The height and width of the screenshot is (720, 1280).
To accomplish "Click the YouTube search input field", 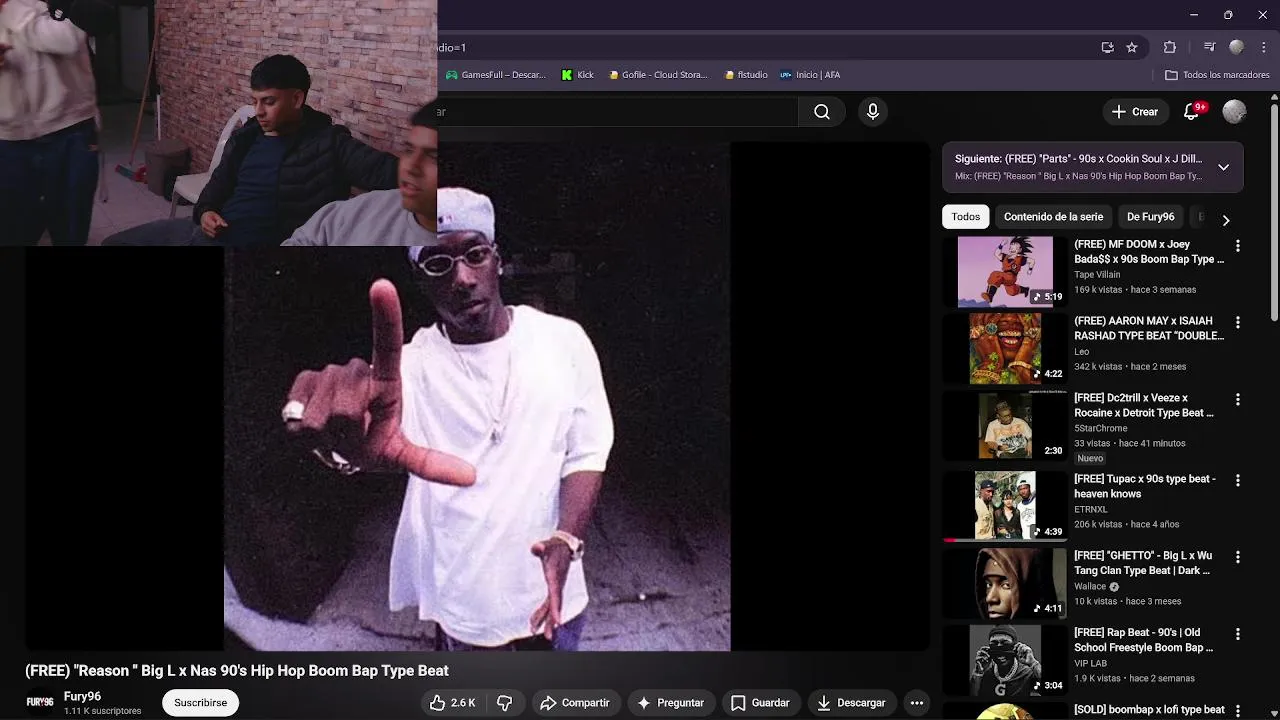I will [617, 112].
